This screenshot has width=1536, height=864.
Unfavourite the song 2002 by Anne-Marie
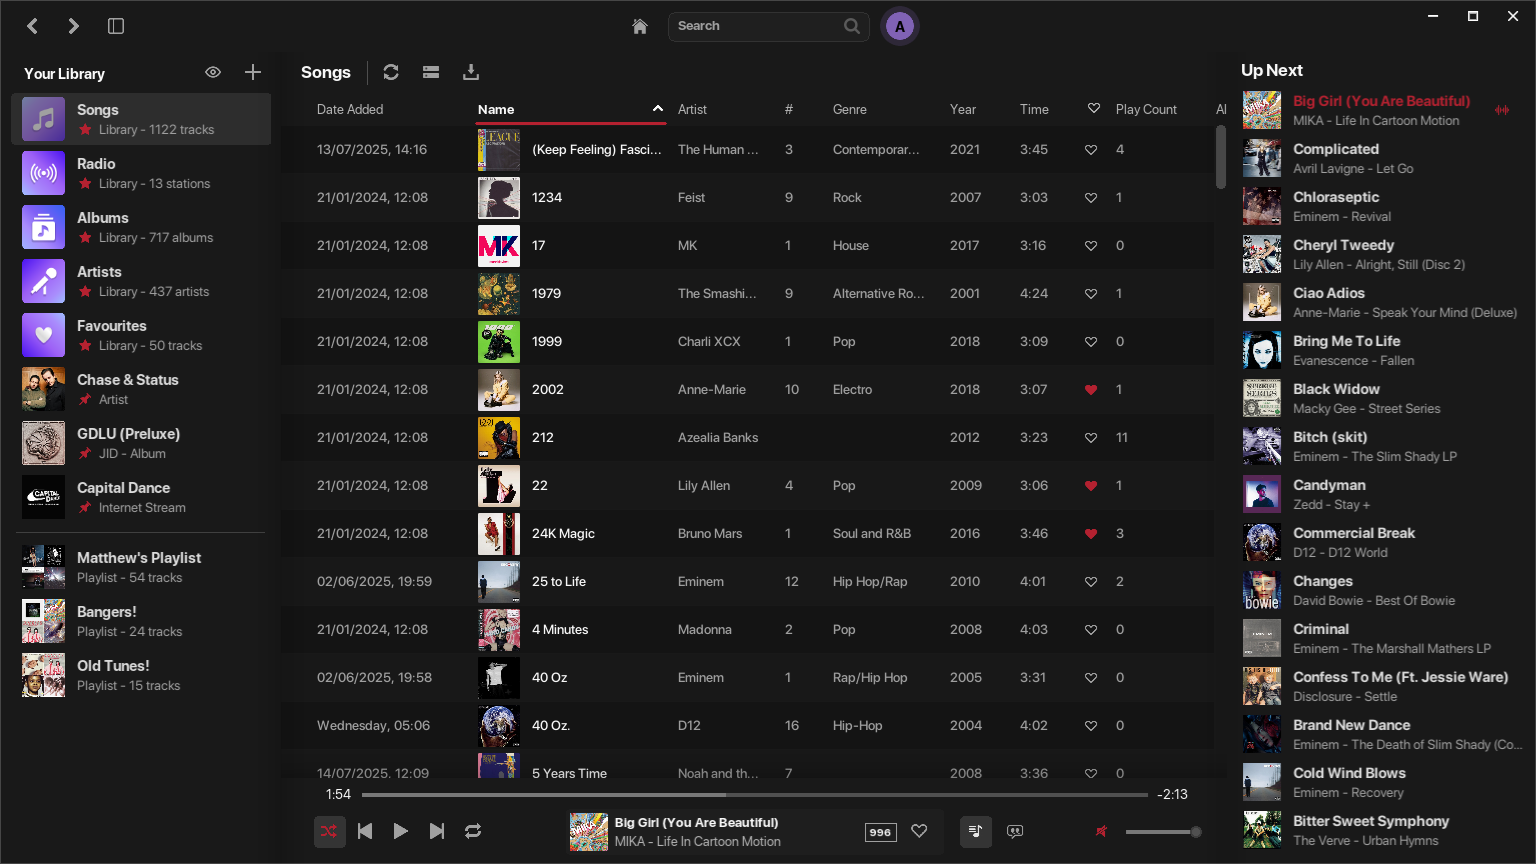click(x=1091, y=390)
